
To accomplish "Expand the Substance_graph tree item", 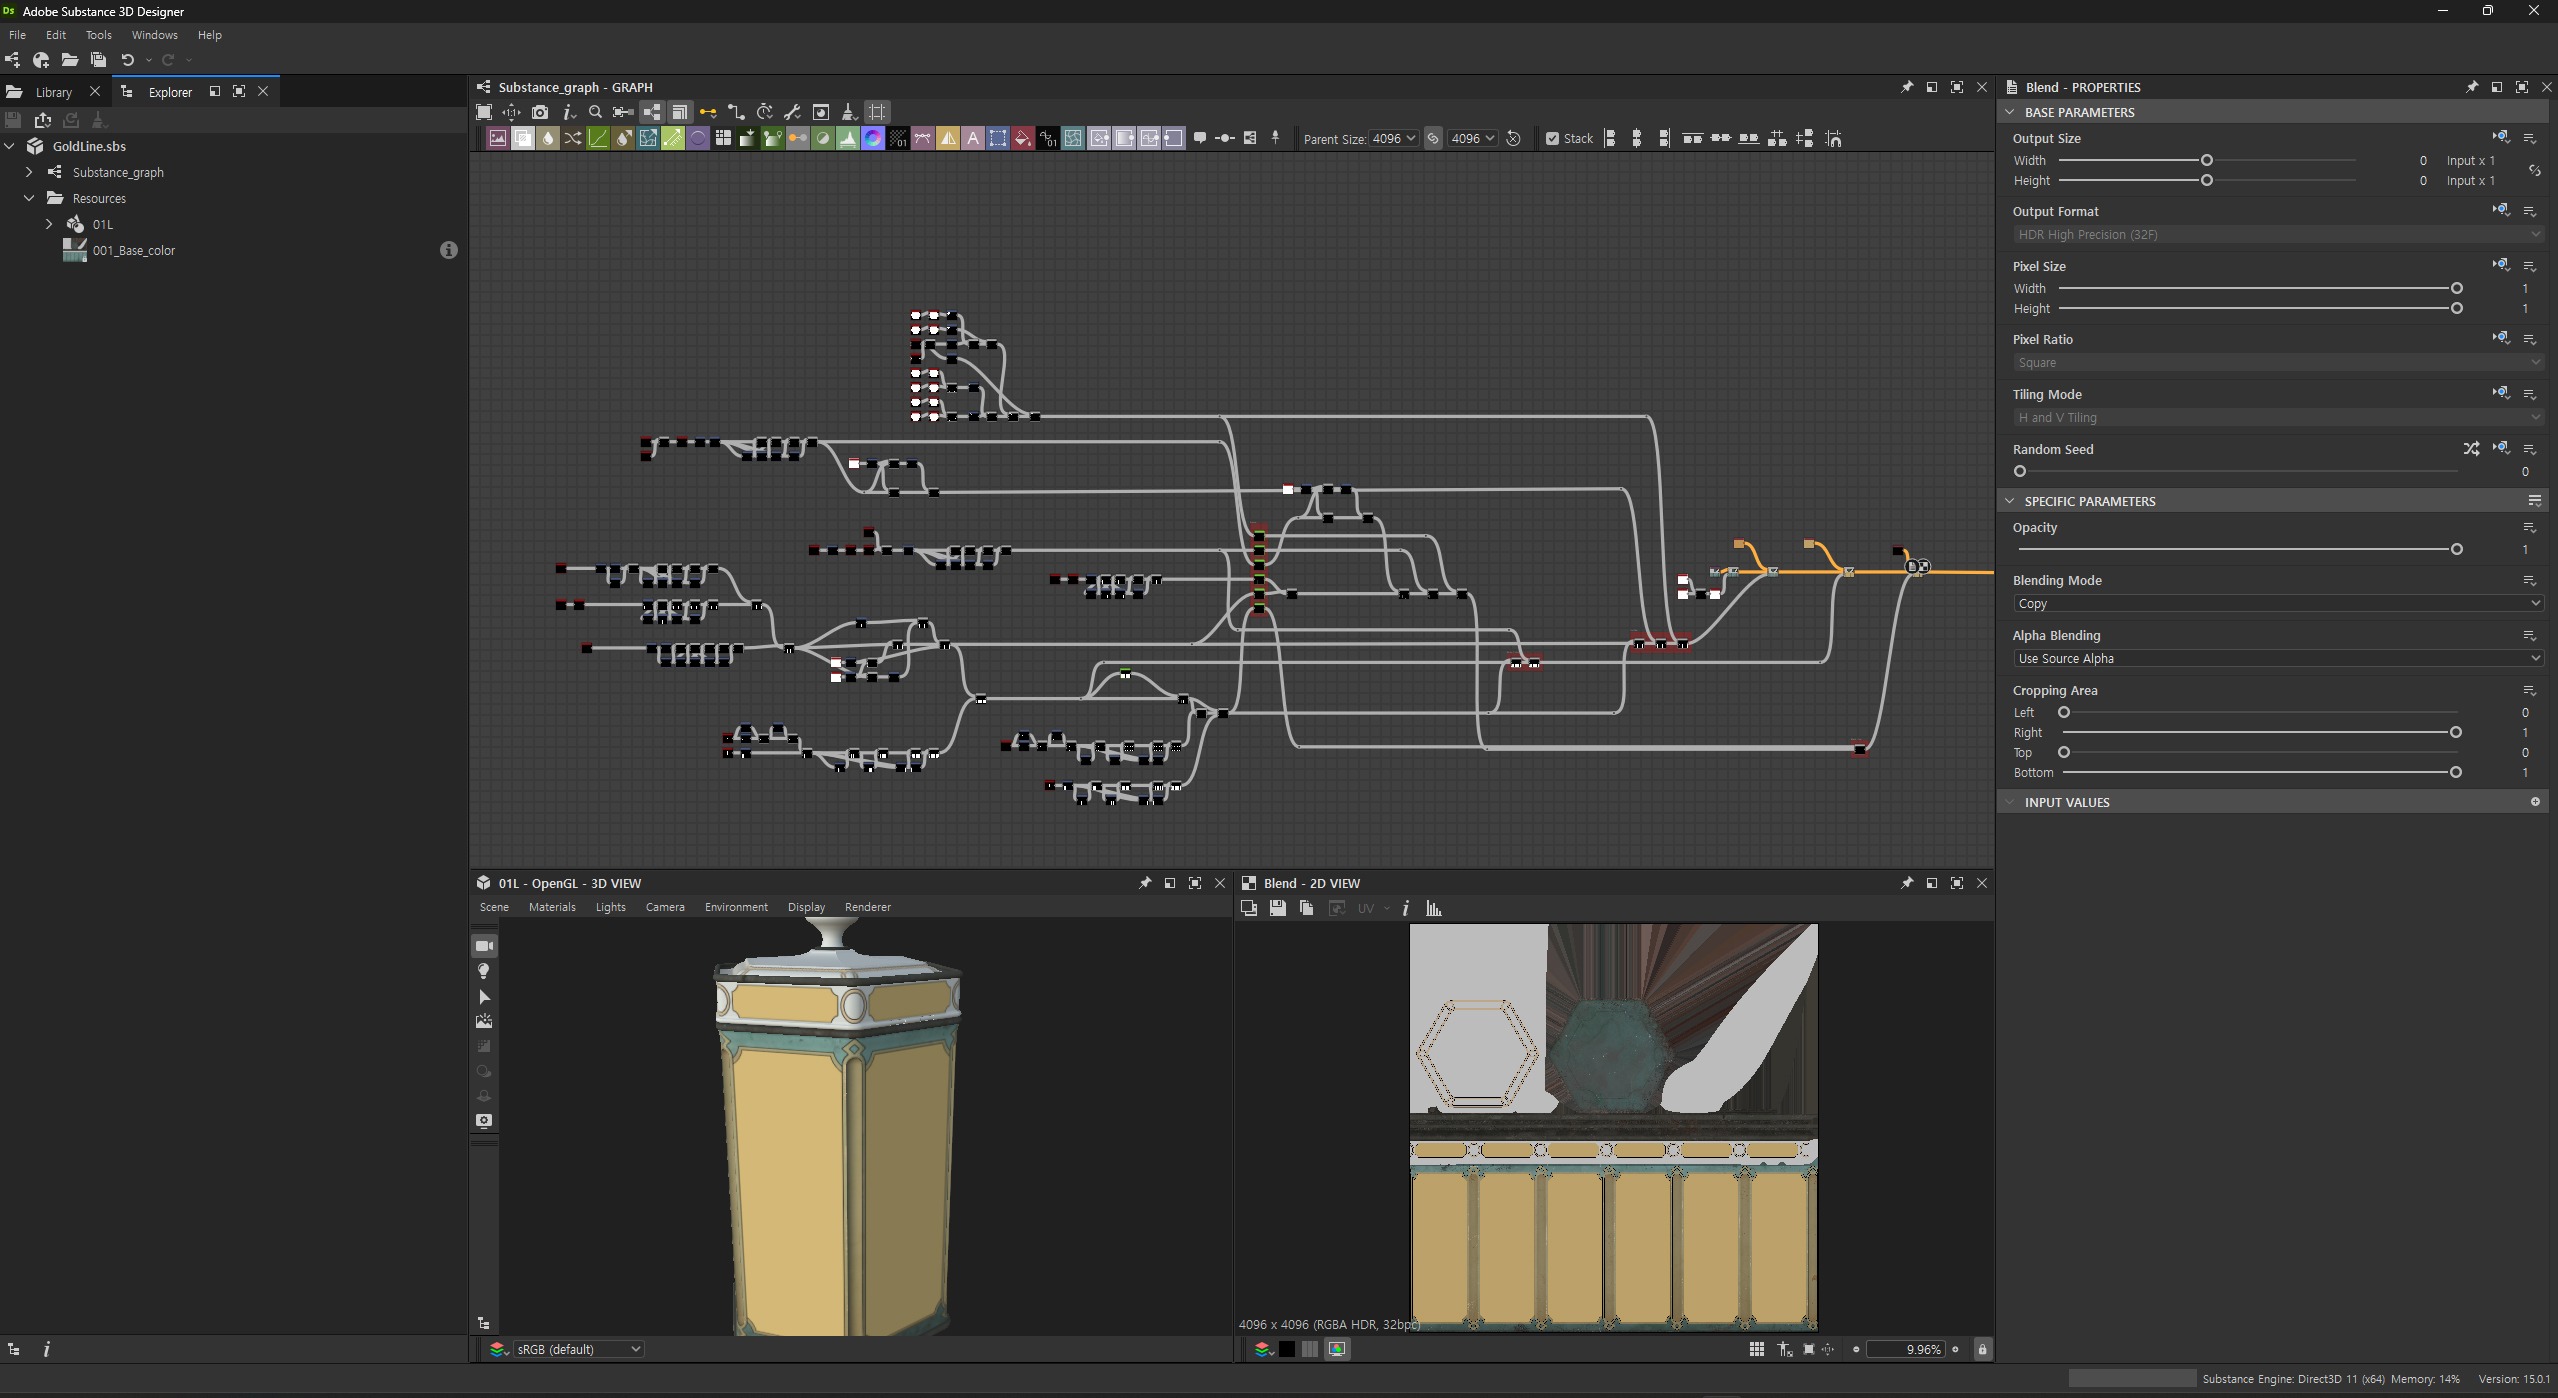I will click(29, 172).
